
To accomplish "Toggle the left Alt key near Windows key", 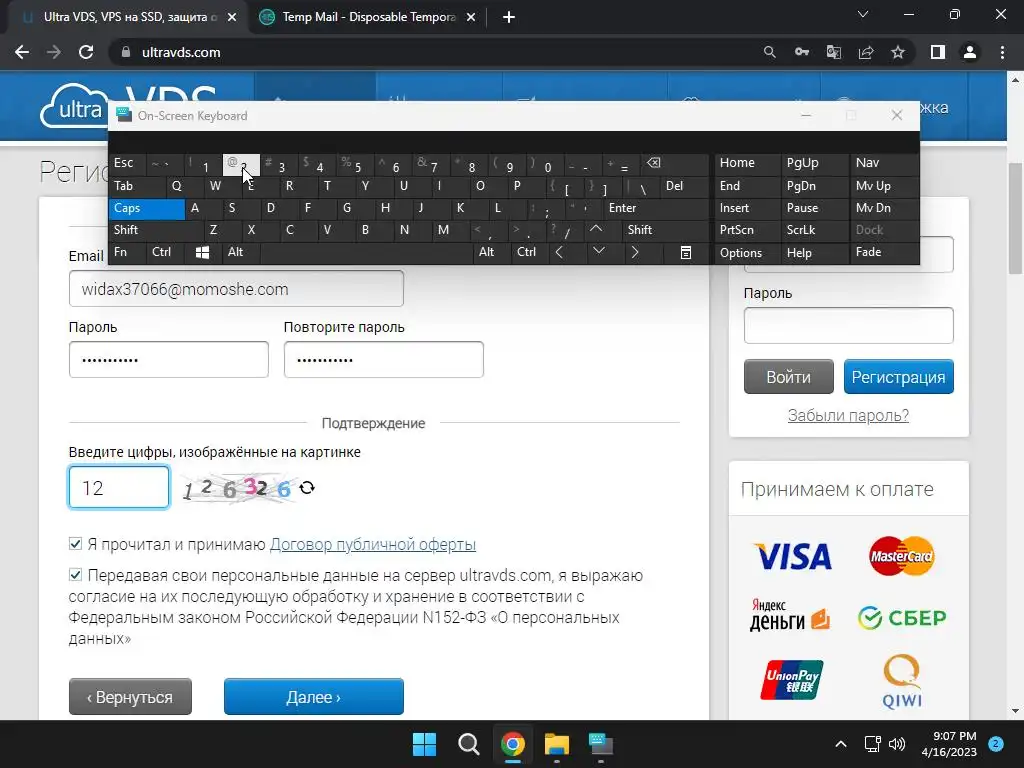I will [240, 252].
